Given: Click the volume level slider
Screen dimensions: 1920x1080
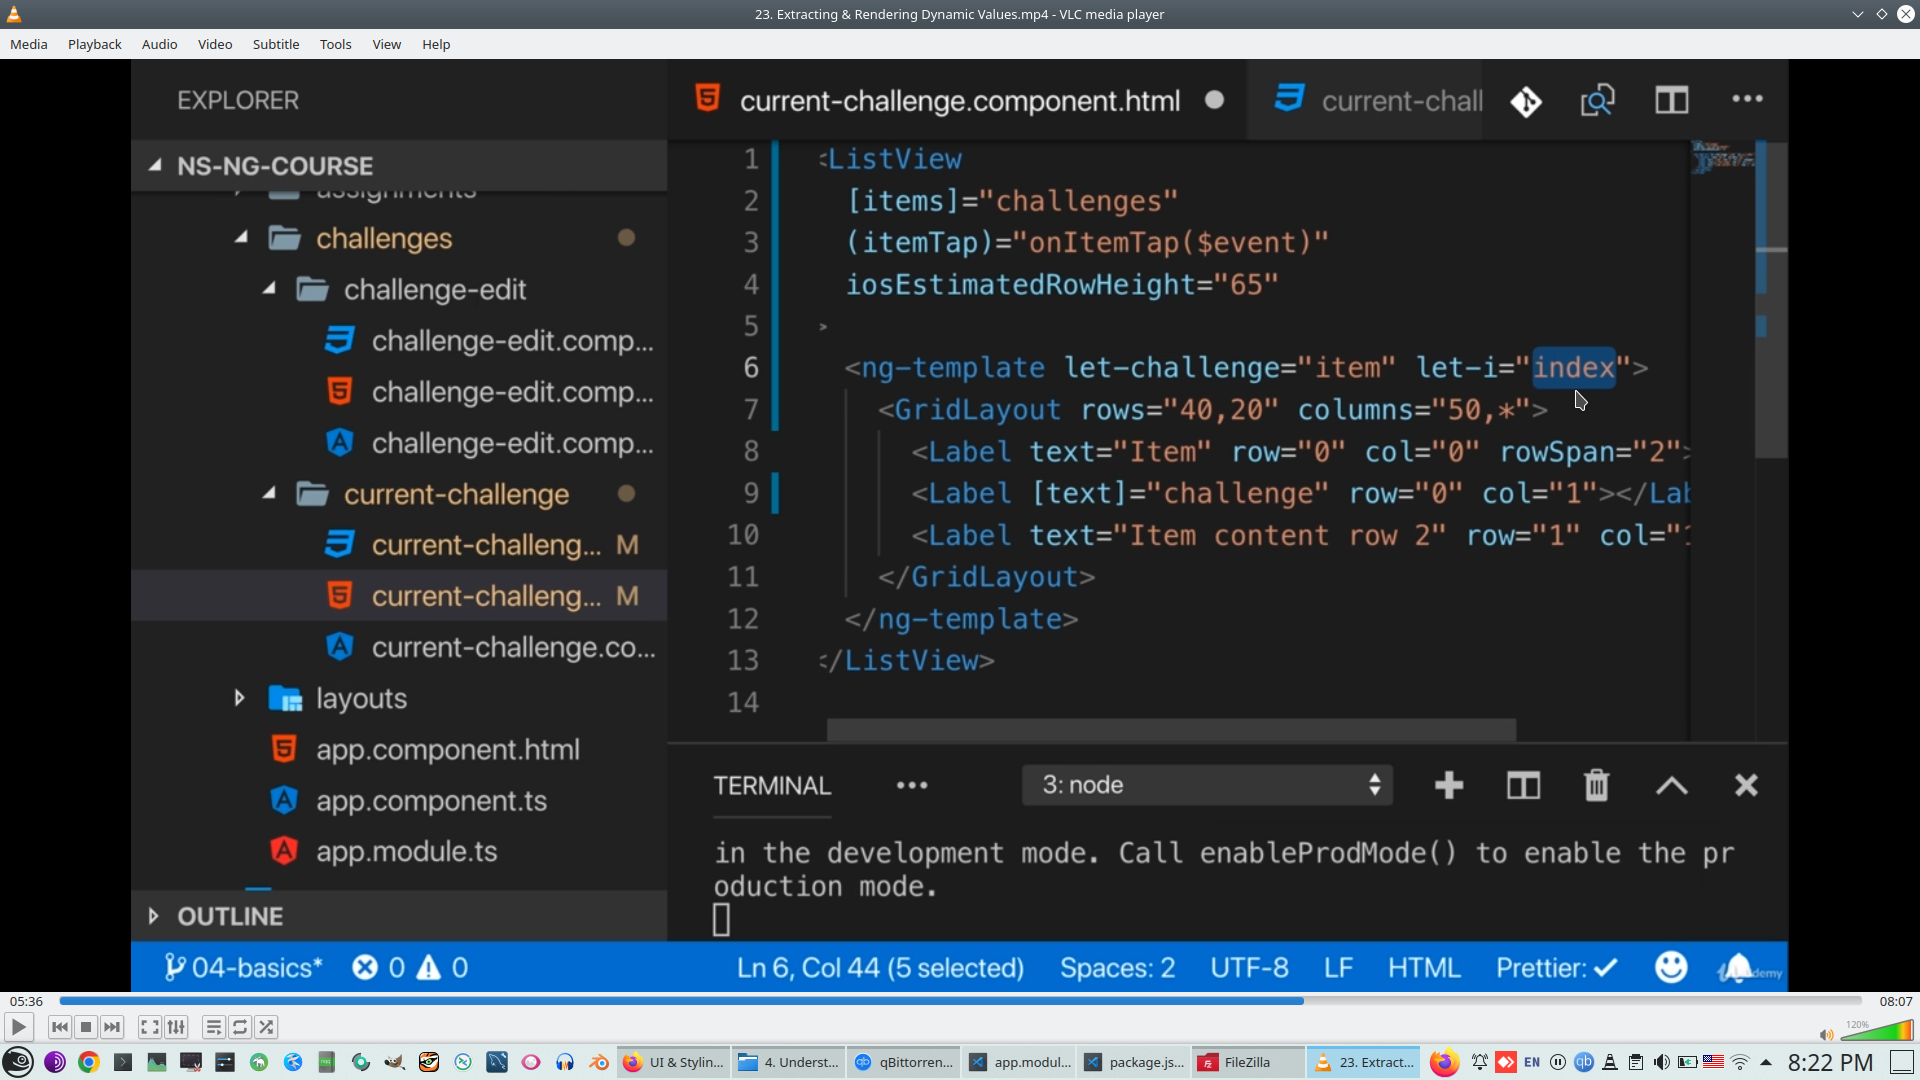Looking at the screenshot, I should (x=1880, y=1031).
